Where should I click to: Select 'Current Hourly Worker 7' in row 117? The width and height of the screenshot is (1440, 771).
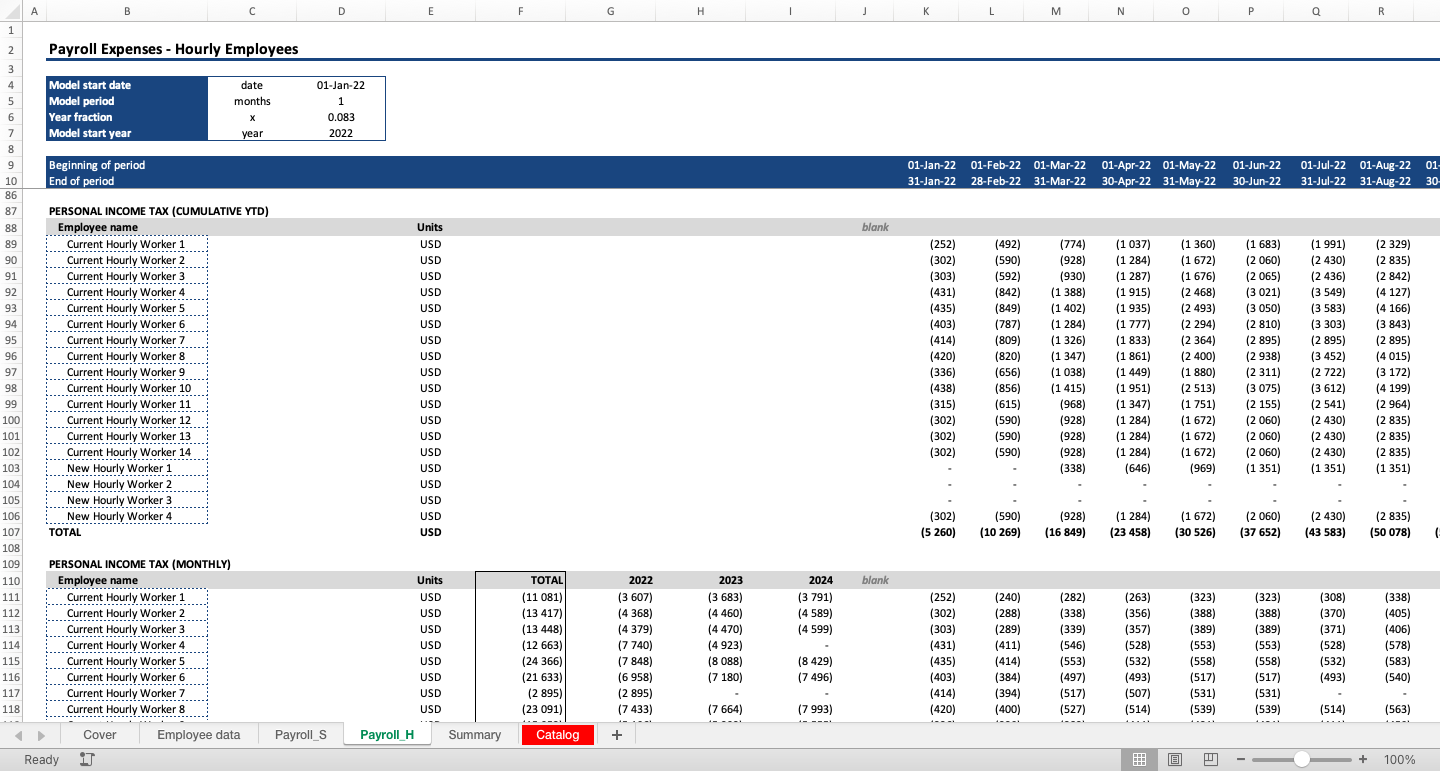point(127,693)
